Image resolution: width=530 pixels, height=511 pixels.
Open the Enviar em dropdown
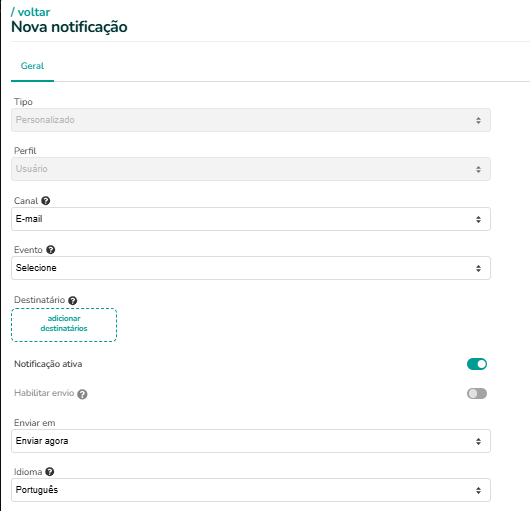pos(251,441)
